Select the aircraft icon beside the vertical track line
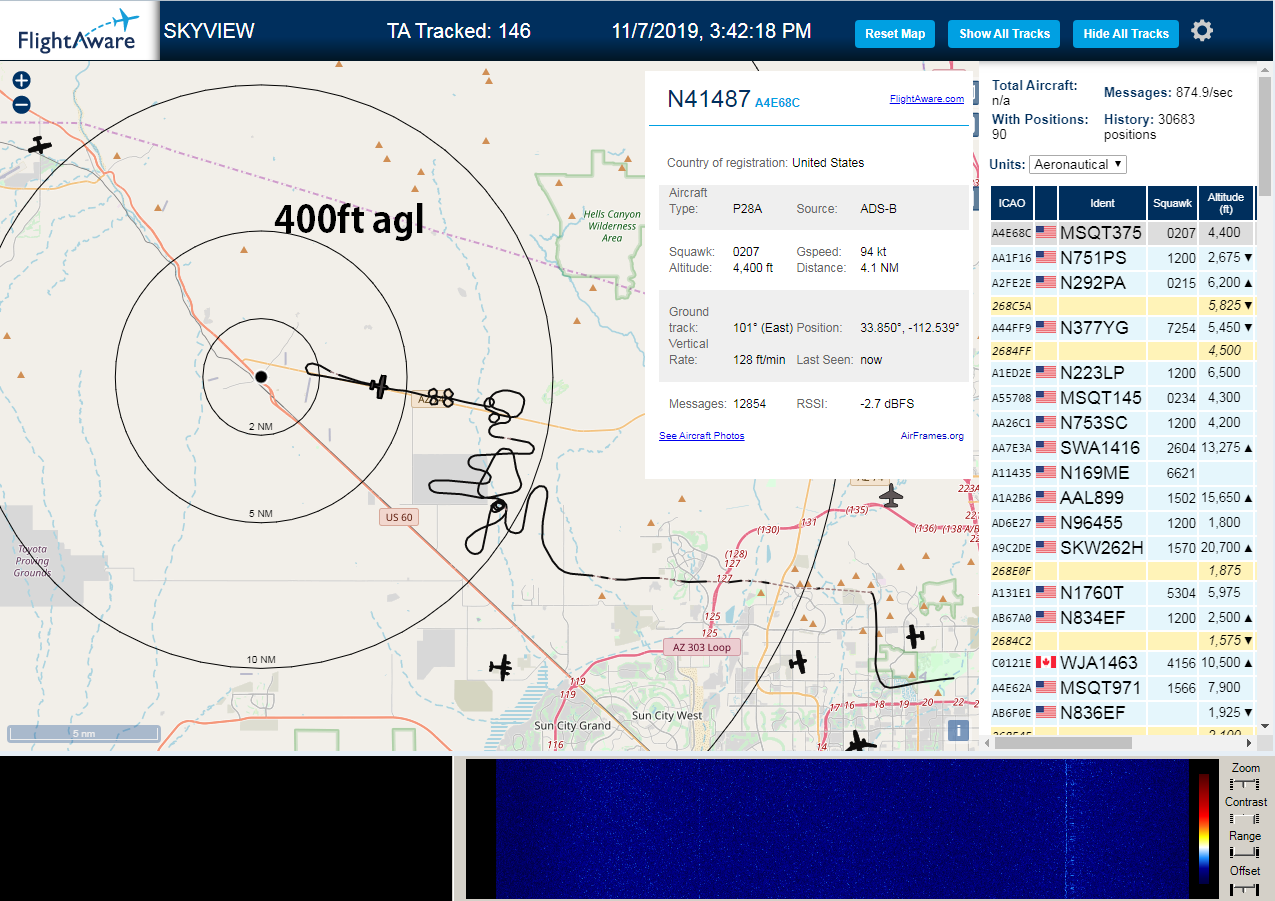The height and width of the screenshot is (901, 1275). pyautogui.click(x=915, y=635)
